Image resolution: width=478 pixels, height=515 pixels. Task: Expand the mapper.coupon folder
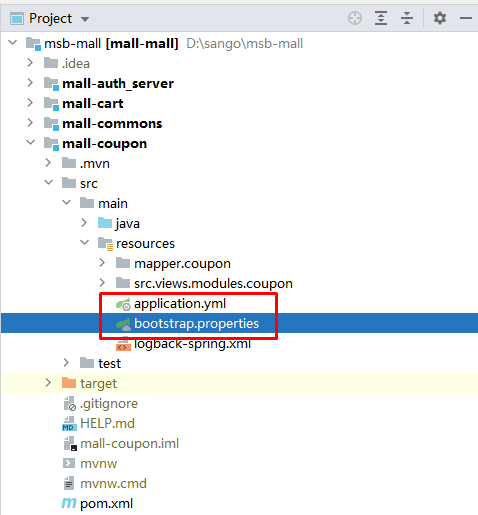coord(102,263)
